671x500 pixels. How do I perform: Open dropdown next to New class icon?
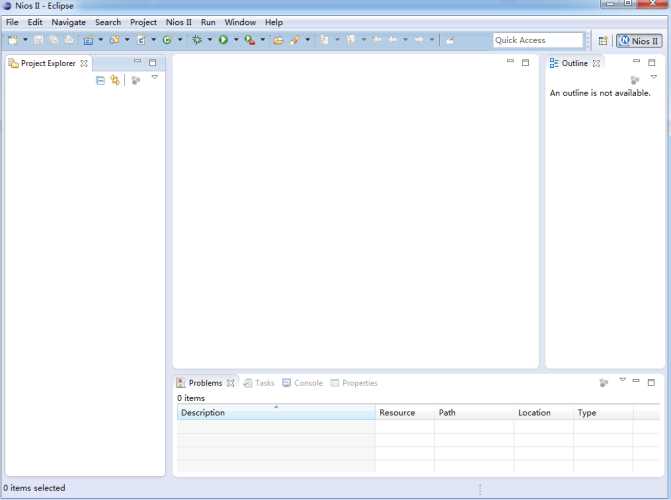click(x=180, y=40)
